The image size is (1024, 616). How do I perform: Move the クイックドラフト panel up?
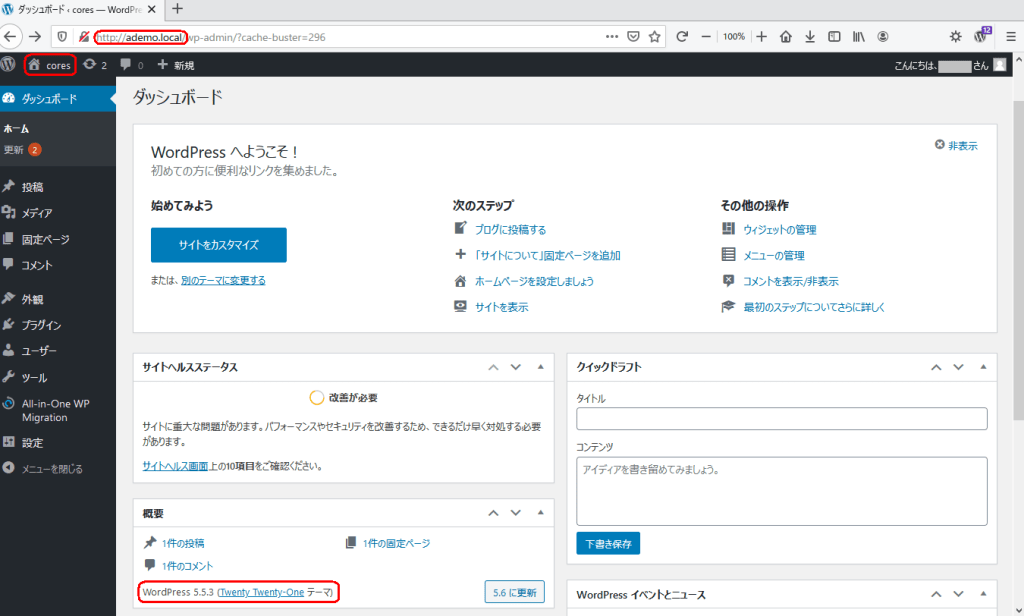click(936, 367)
